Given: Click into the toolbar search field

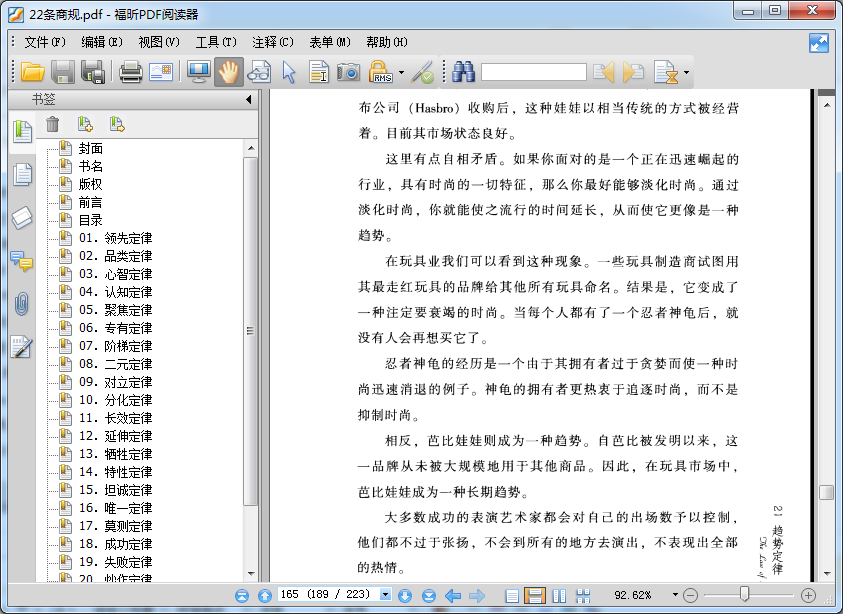Looking at the screenshot, I should (533, 72).
